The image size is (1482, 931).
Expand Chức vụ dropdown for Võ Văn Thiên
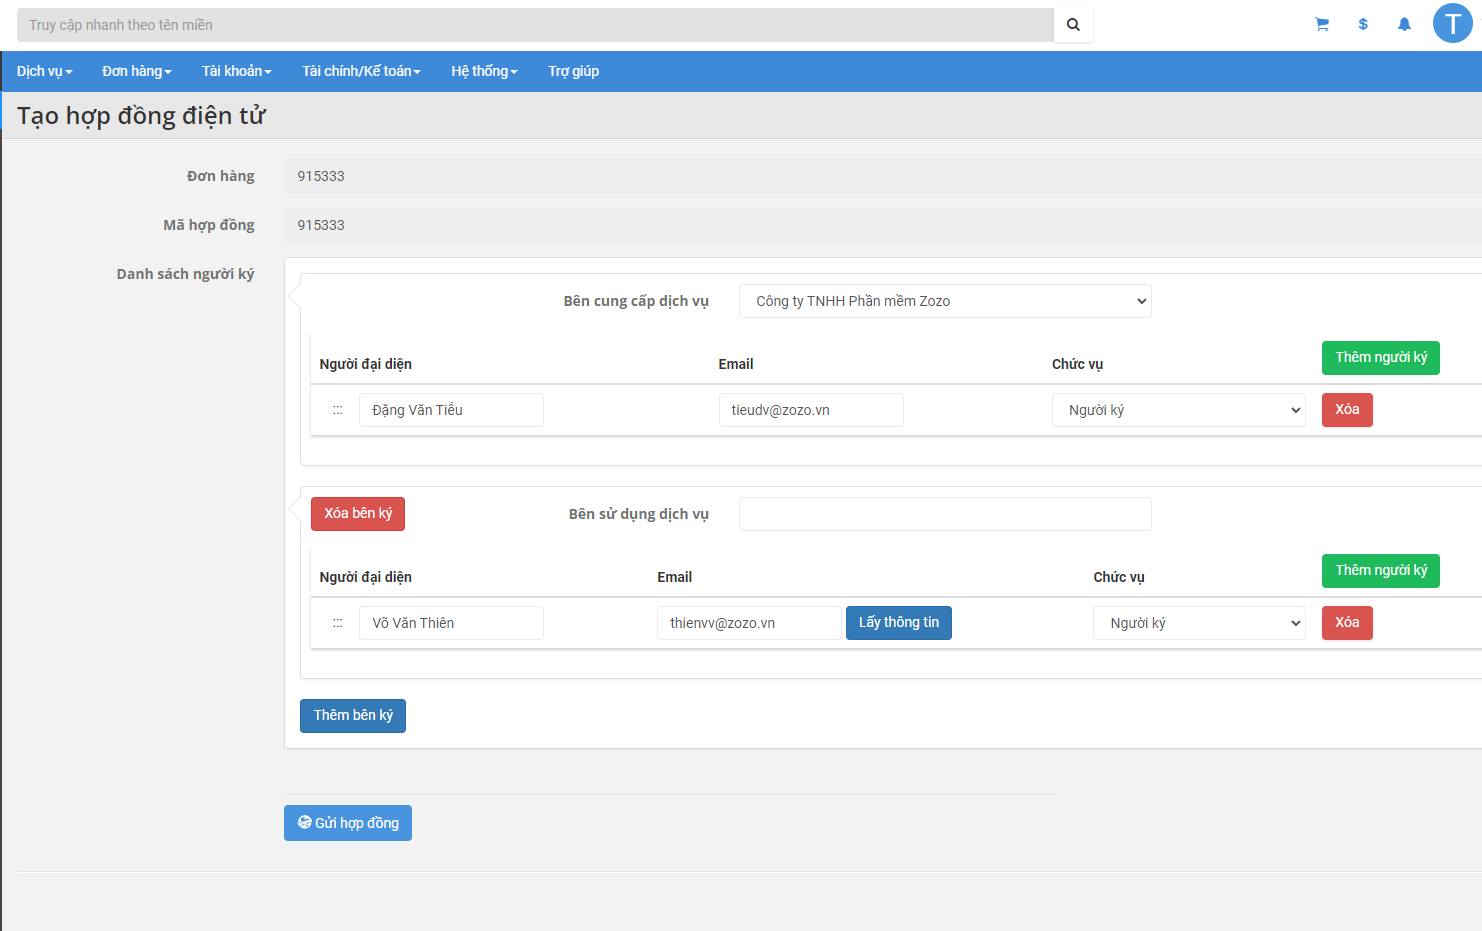[1199, 623]
